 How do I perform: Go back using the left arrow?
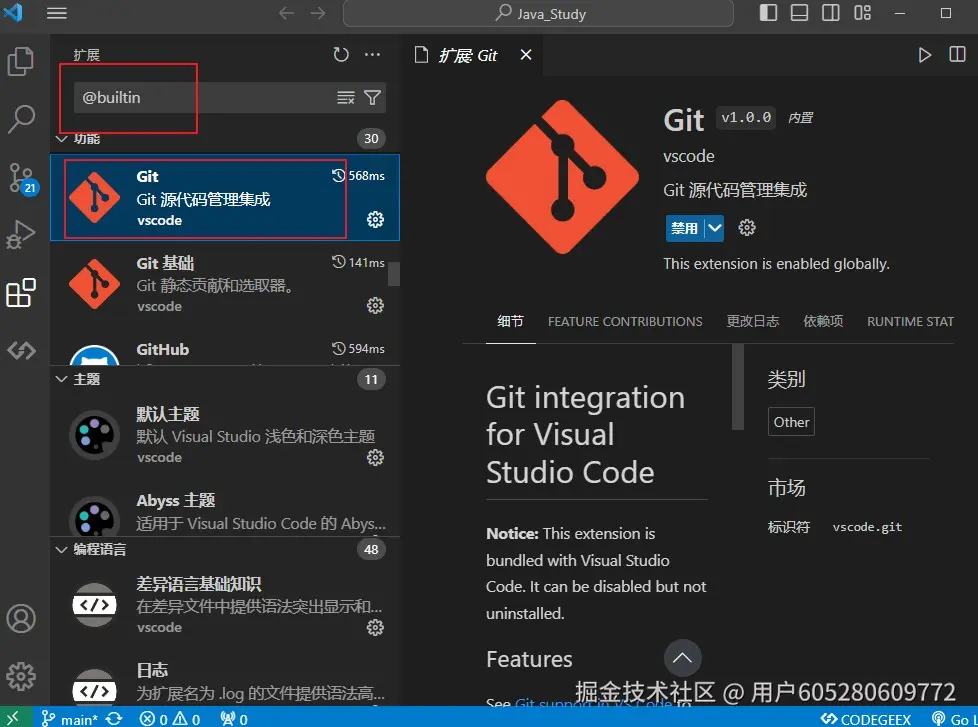[286, 13]
